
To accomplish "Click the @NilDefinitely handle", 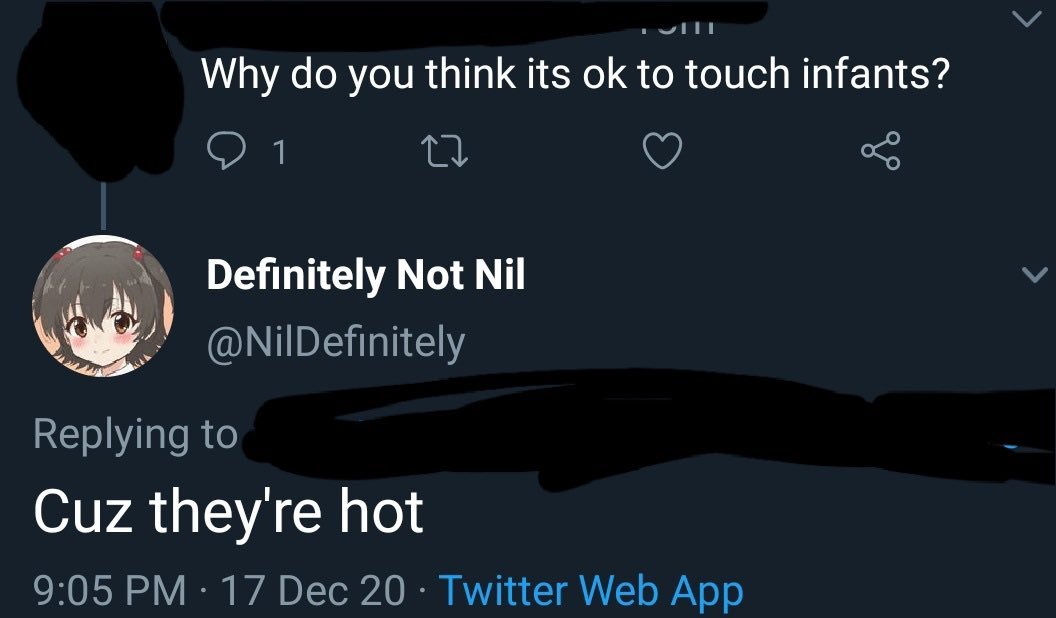I will click(335, 343).
